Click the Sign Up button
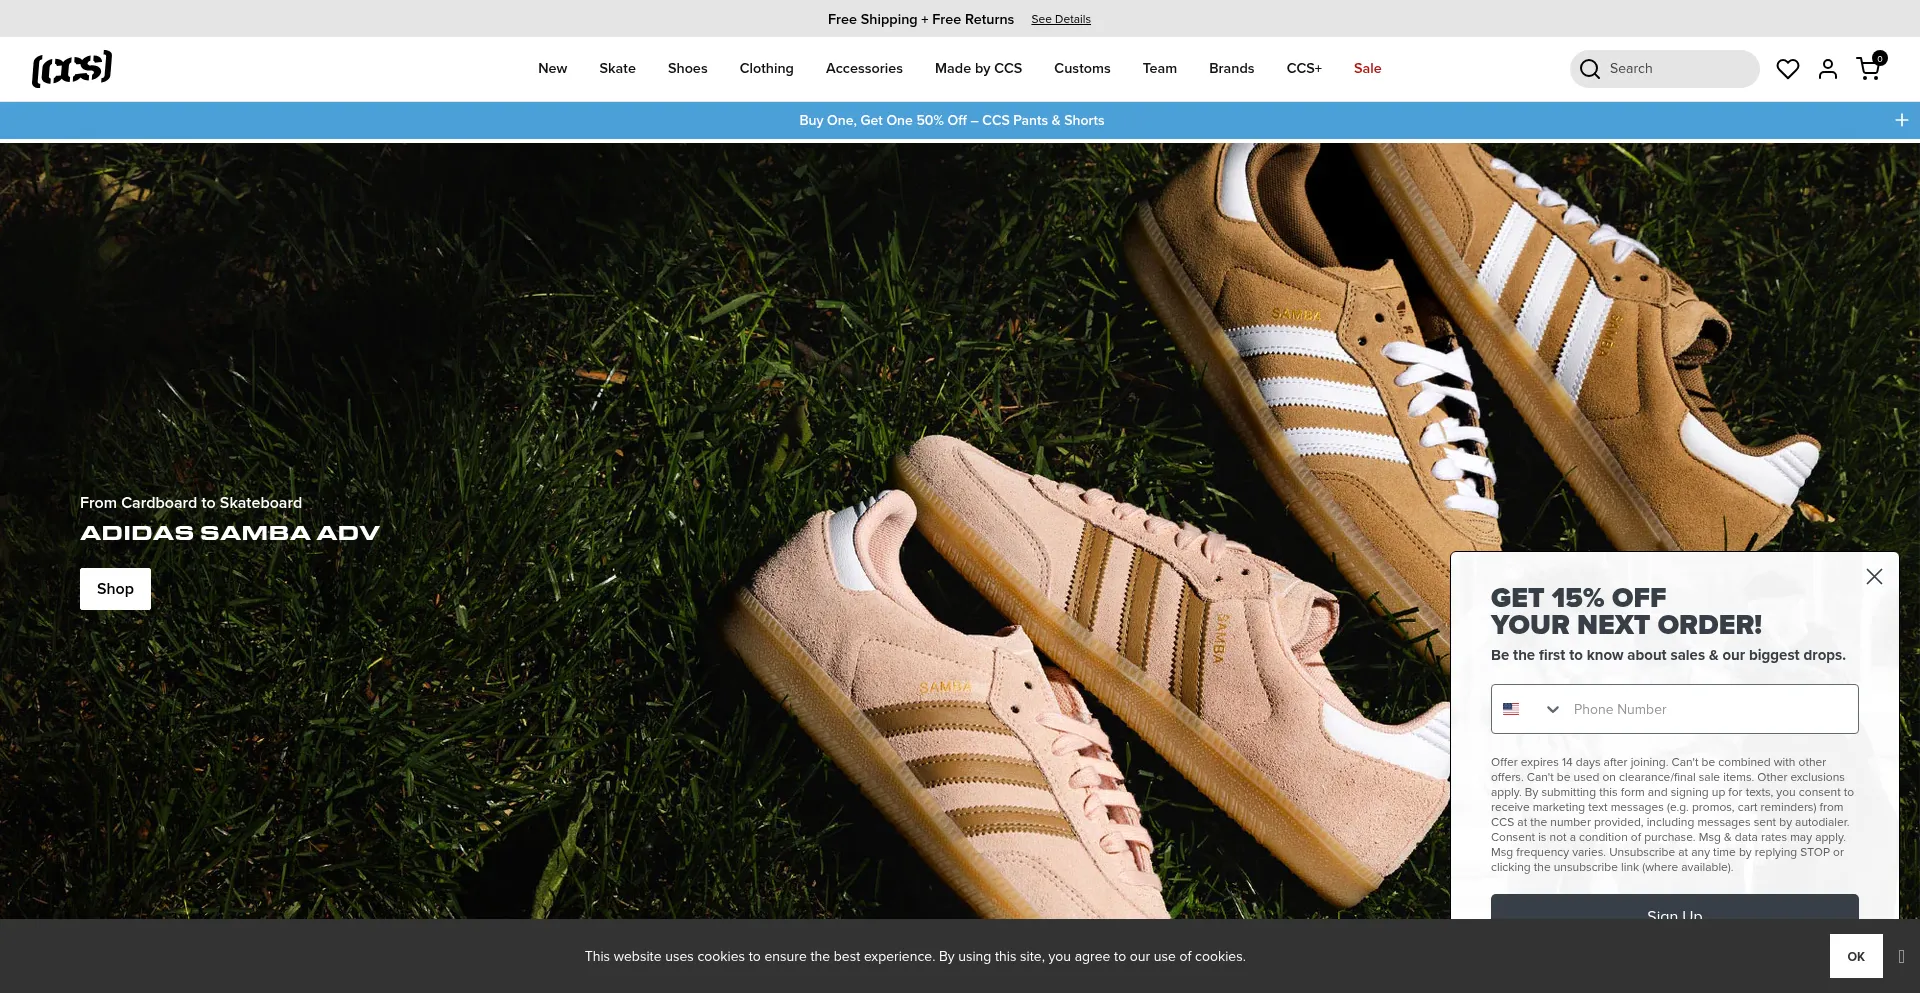 1674,908
